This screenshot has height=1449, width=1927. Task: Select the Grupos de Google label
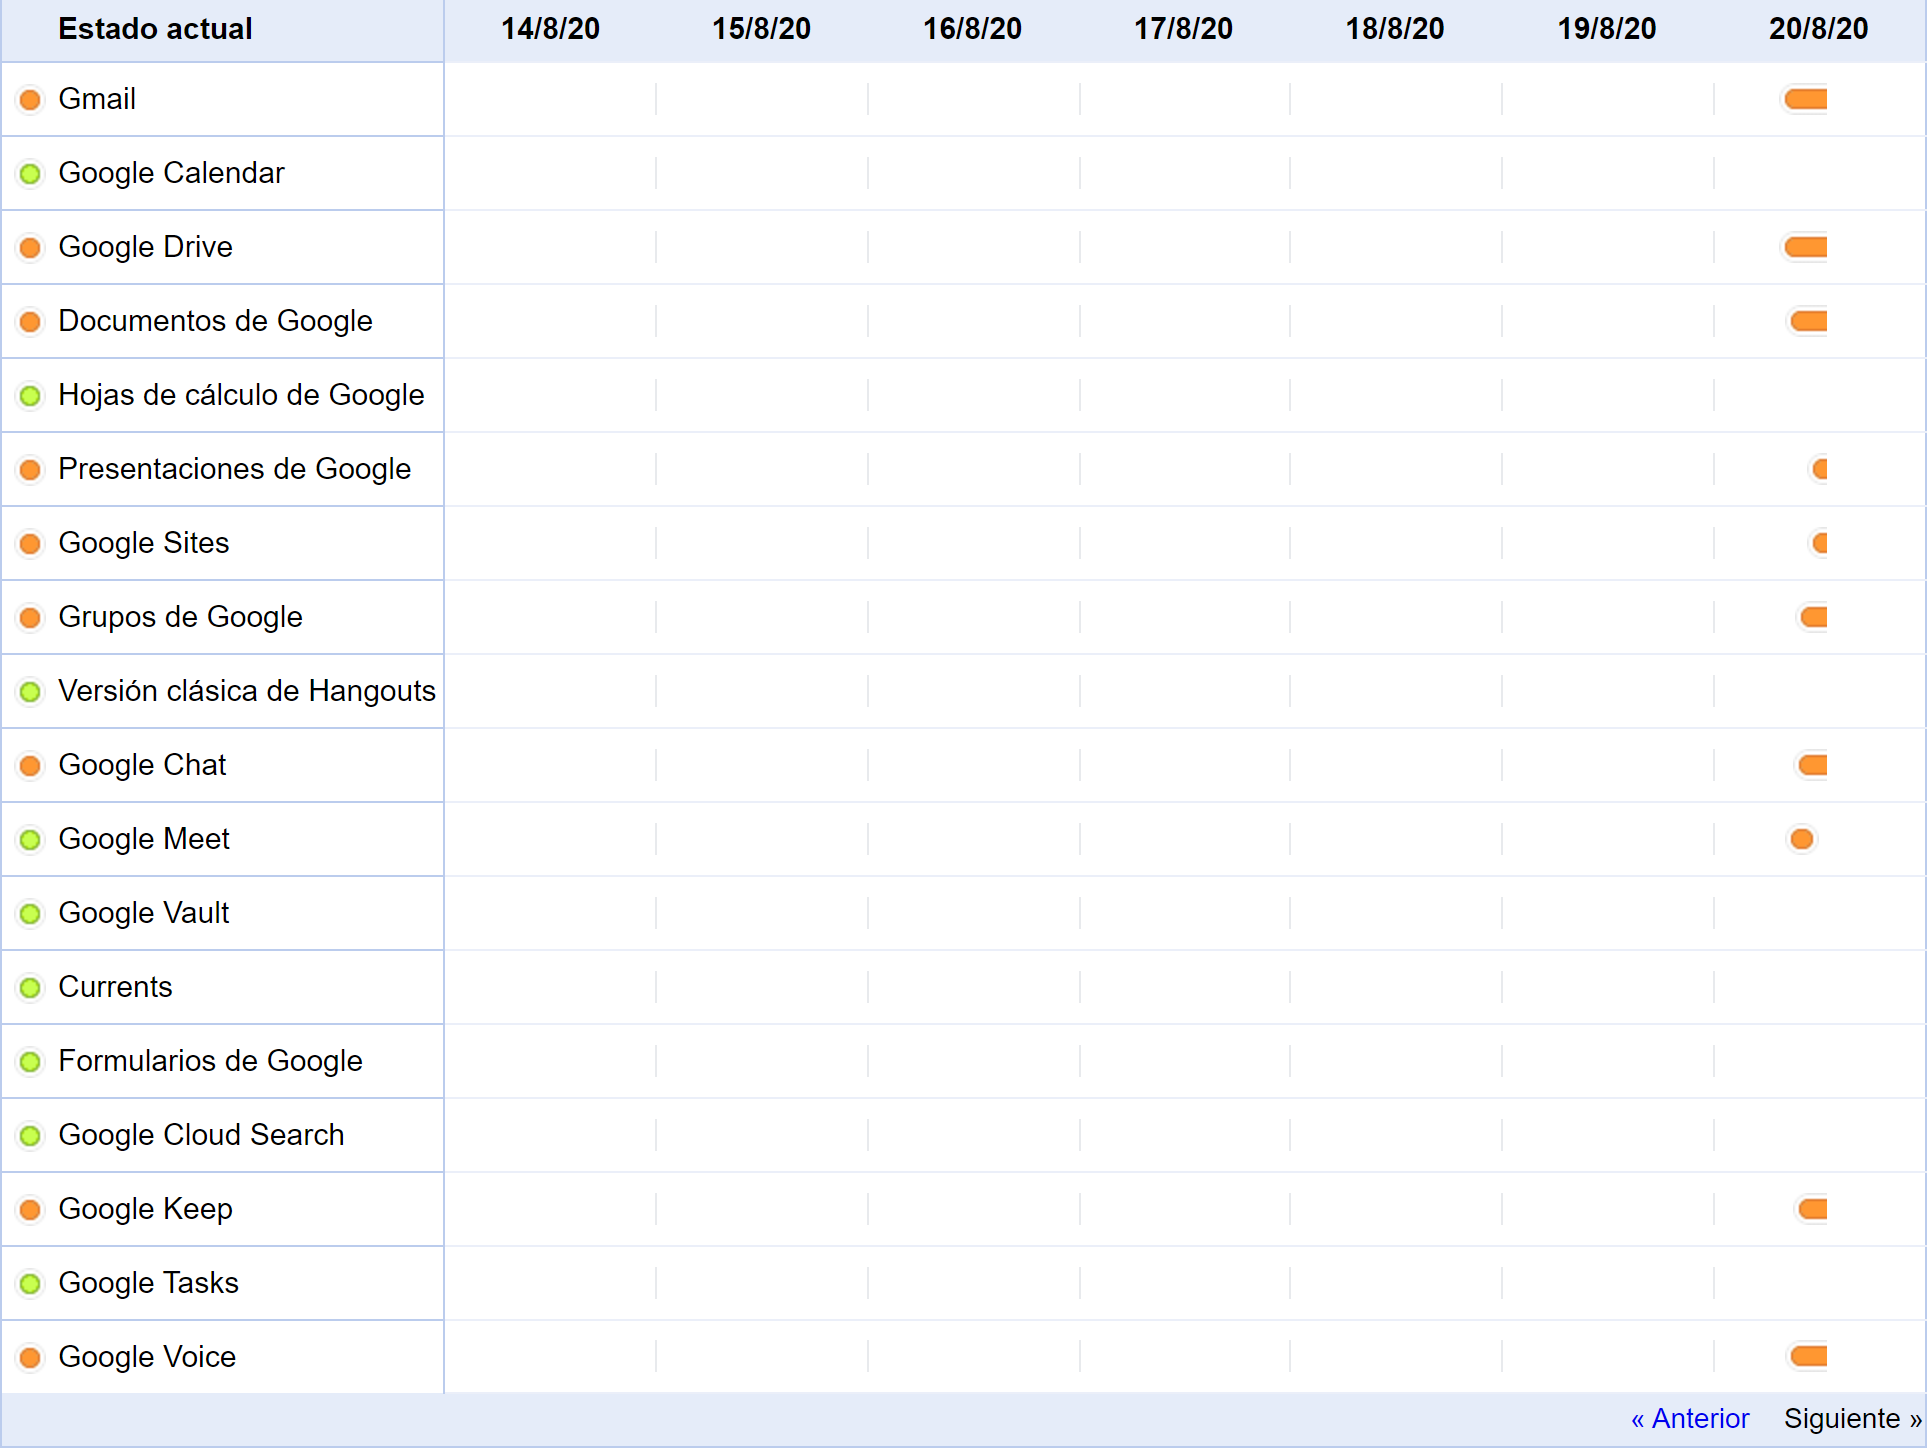(x=180, y=617)
